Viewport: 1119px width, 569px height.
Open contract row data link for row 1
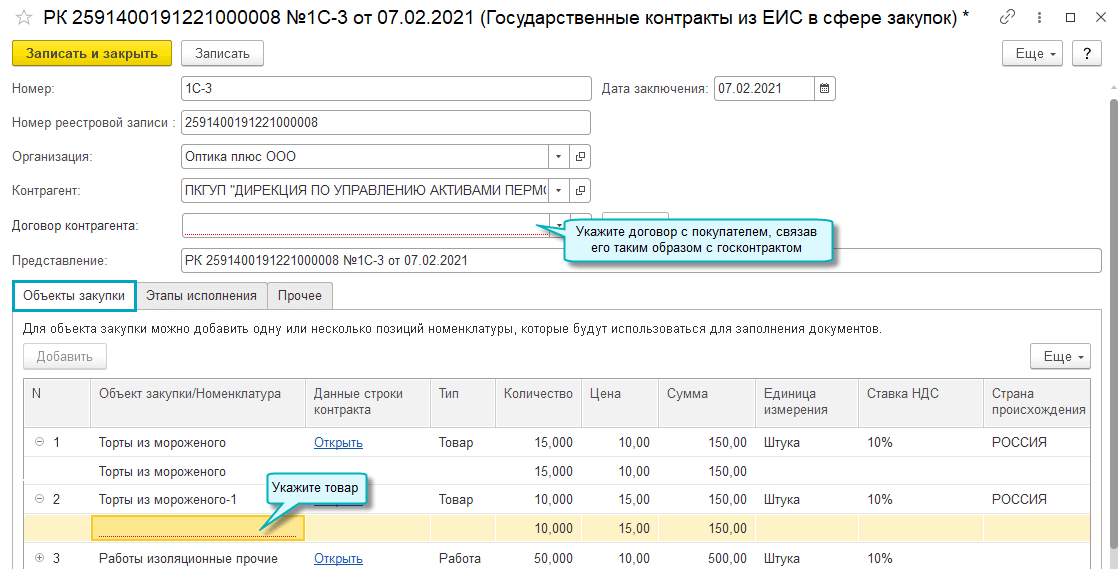338,443
